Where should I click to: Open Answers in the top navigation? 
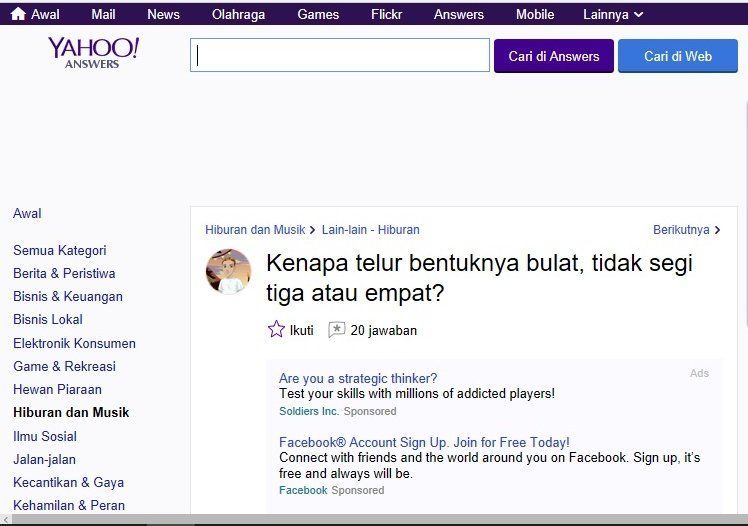[x=458, y=14]
